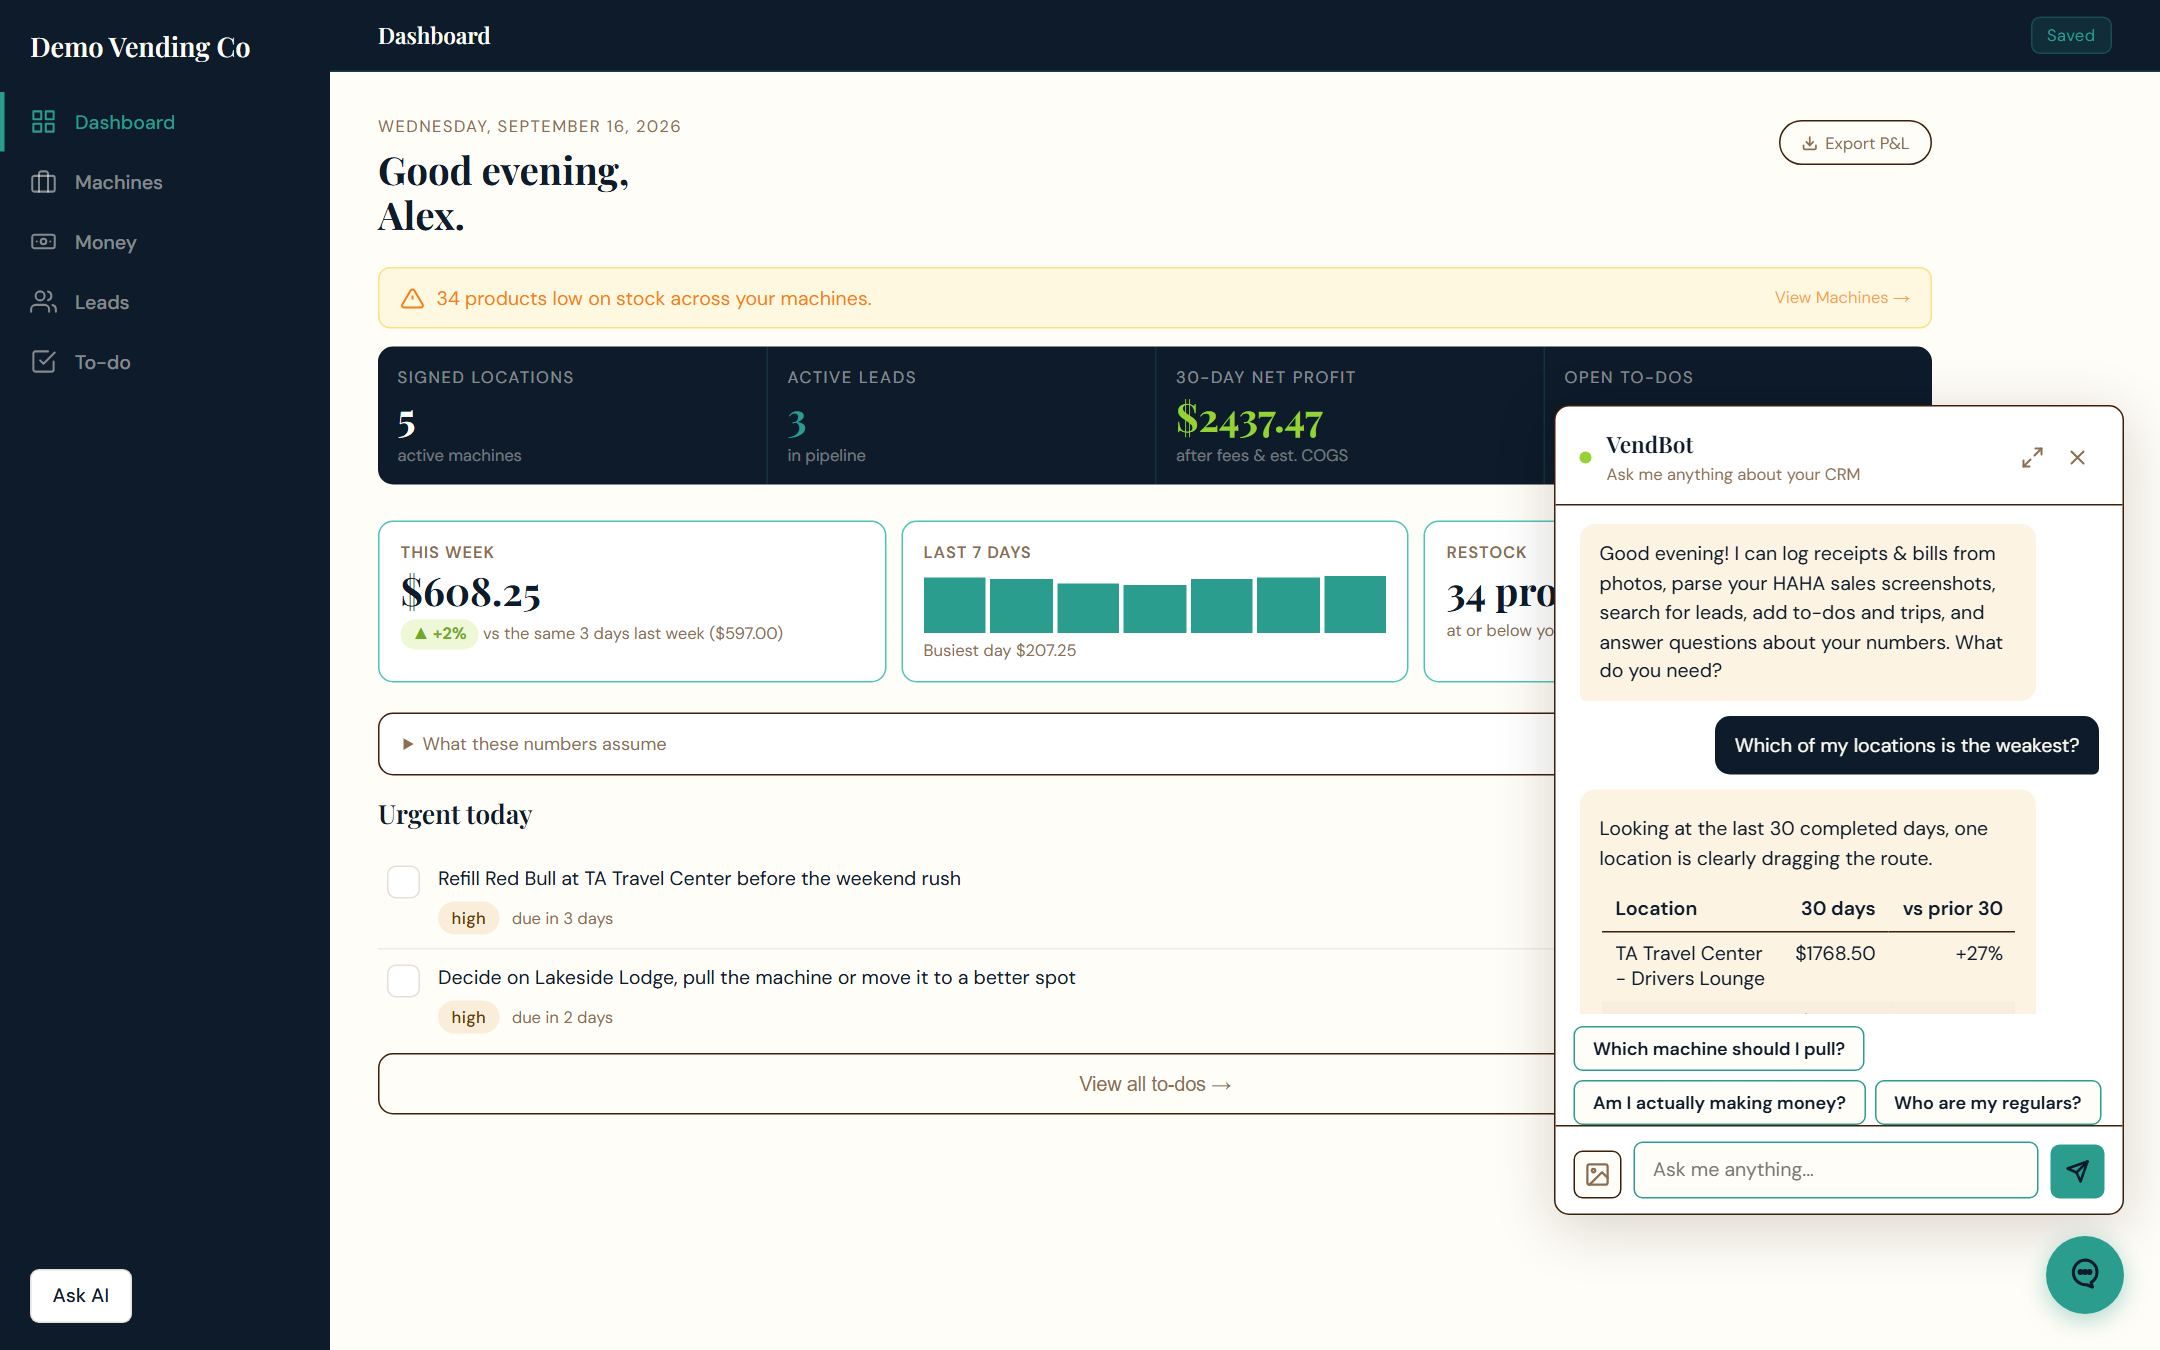Viewport: 2160px width, 1350px height.
Task: Focus the Ask me anything input
Action: pyautogui.click(x=1835, y=1170)
